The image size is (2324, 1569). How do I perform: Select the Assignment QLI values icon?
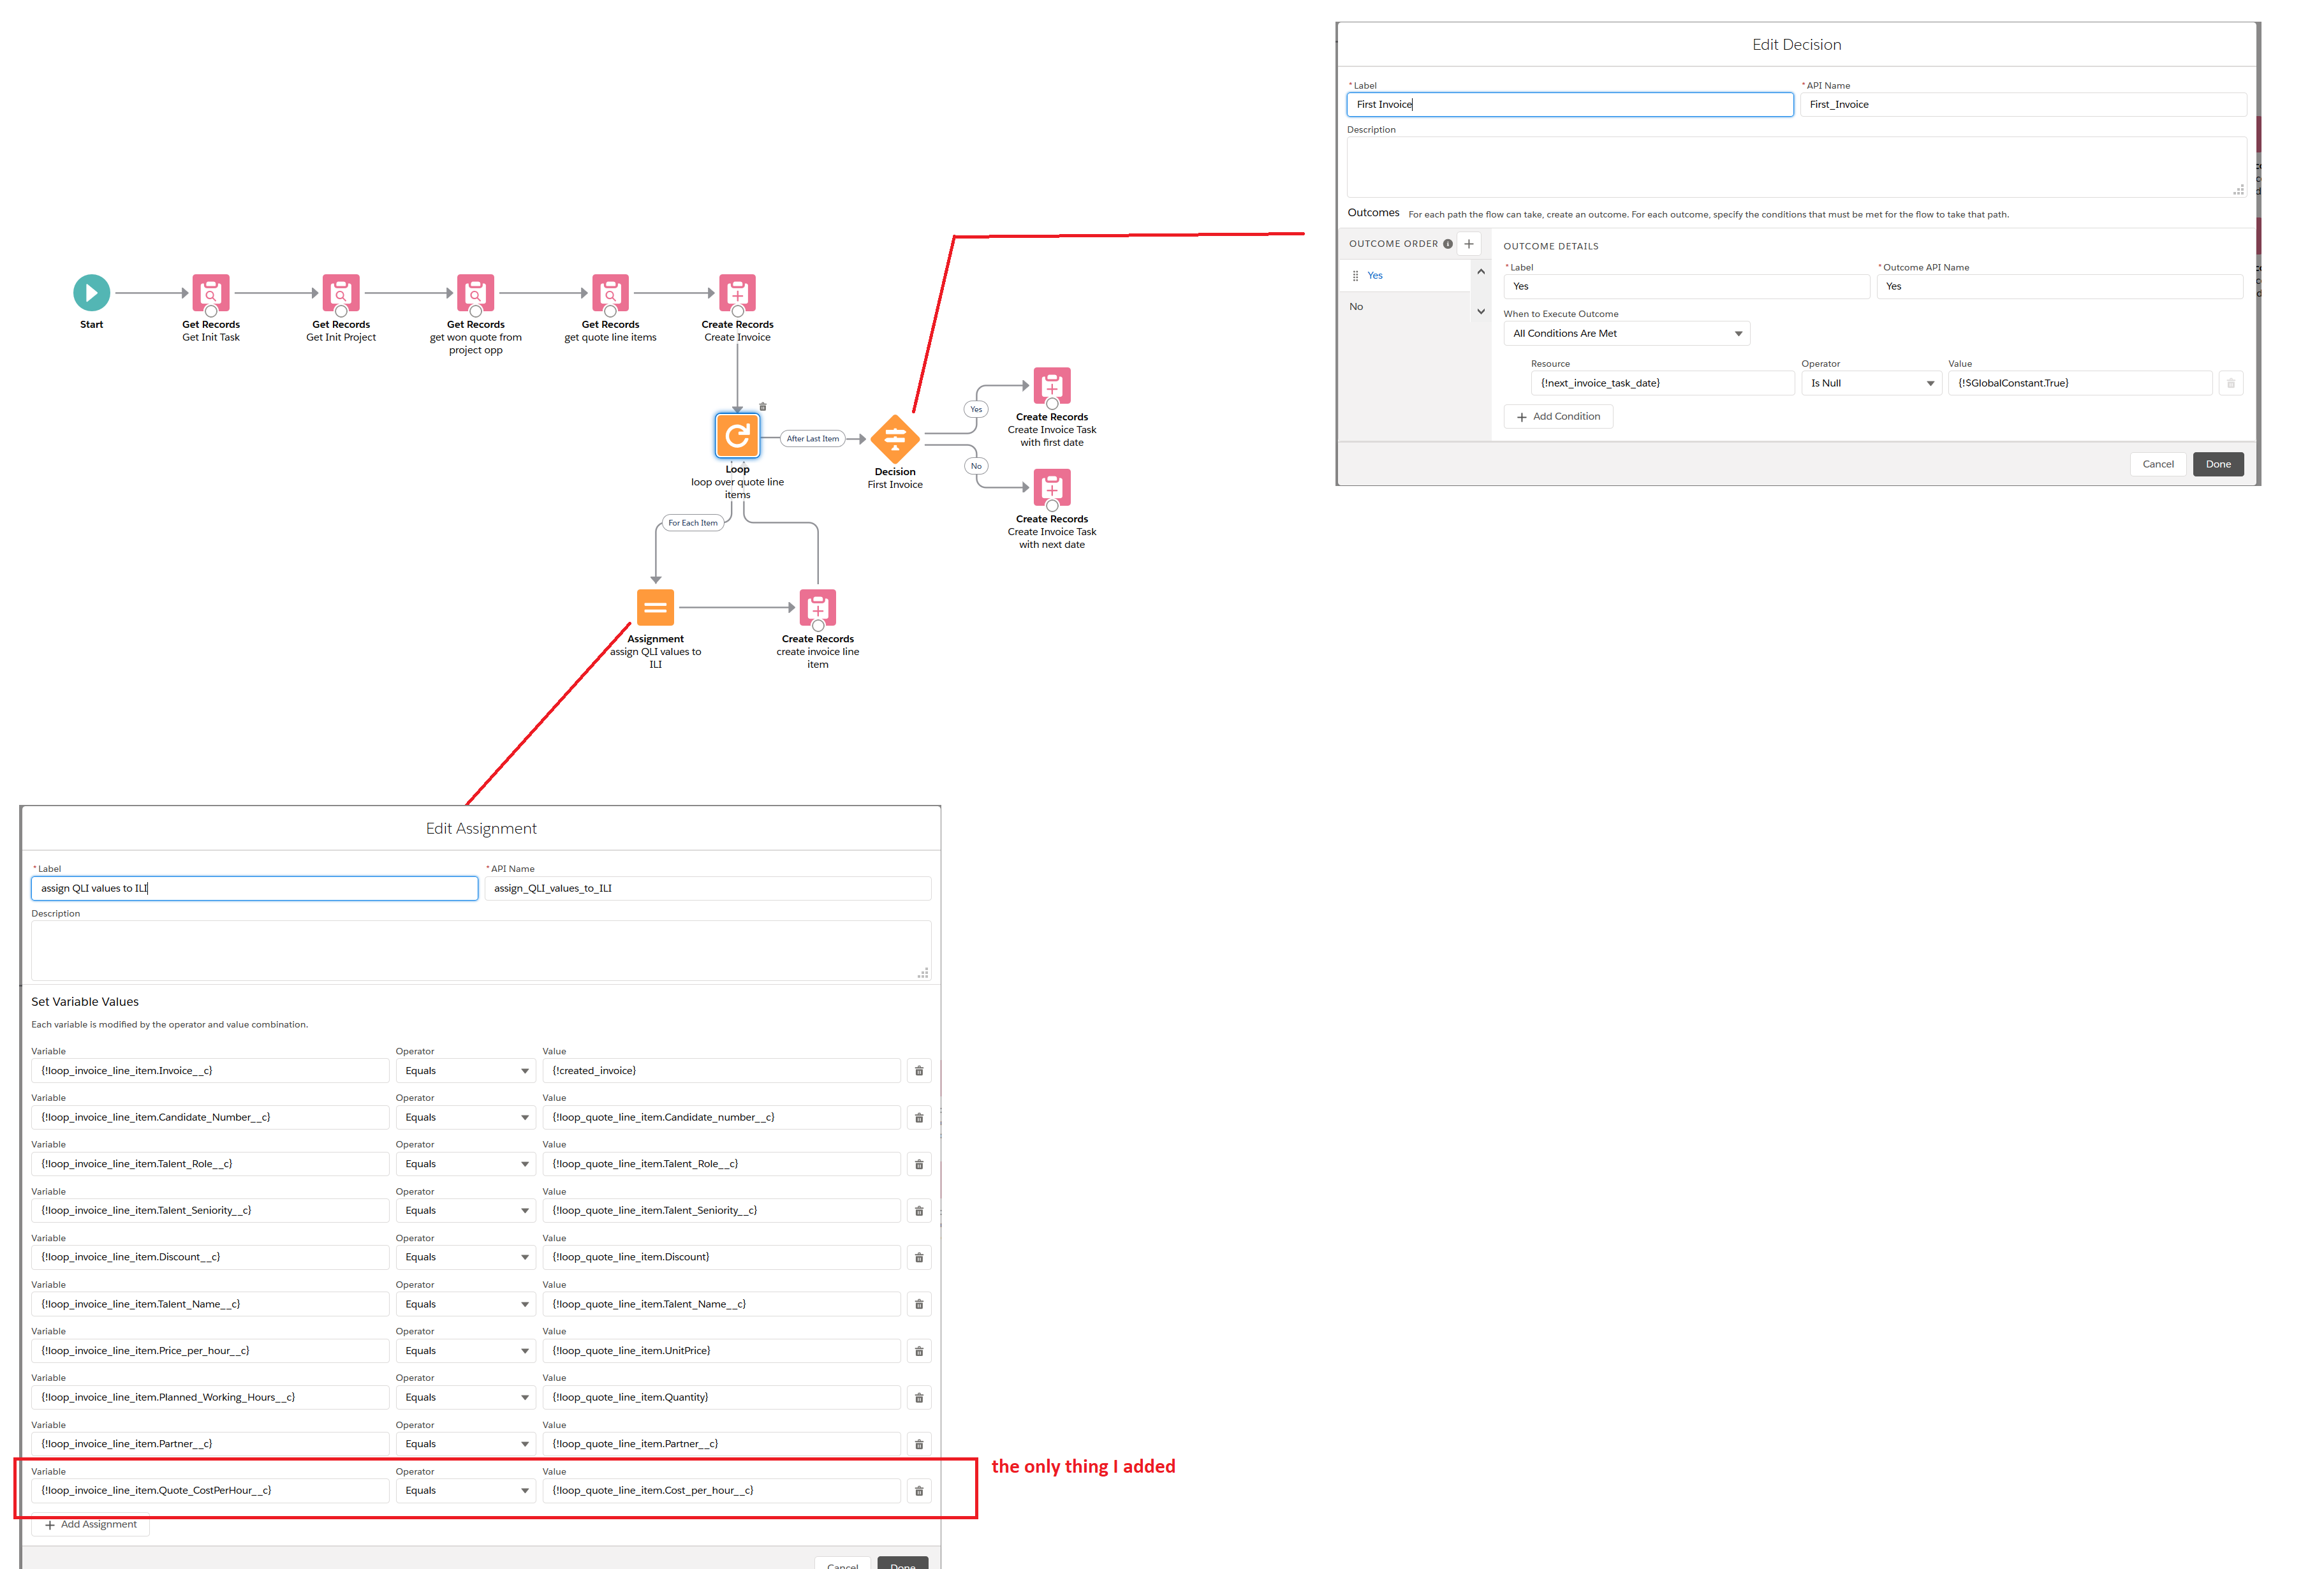[655, 607]
